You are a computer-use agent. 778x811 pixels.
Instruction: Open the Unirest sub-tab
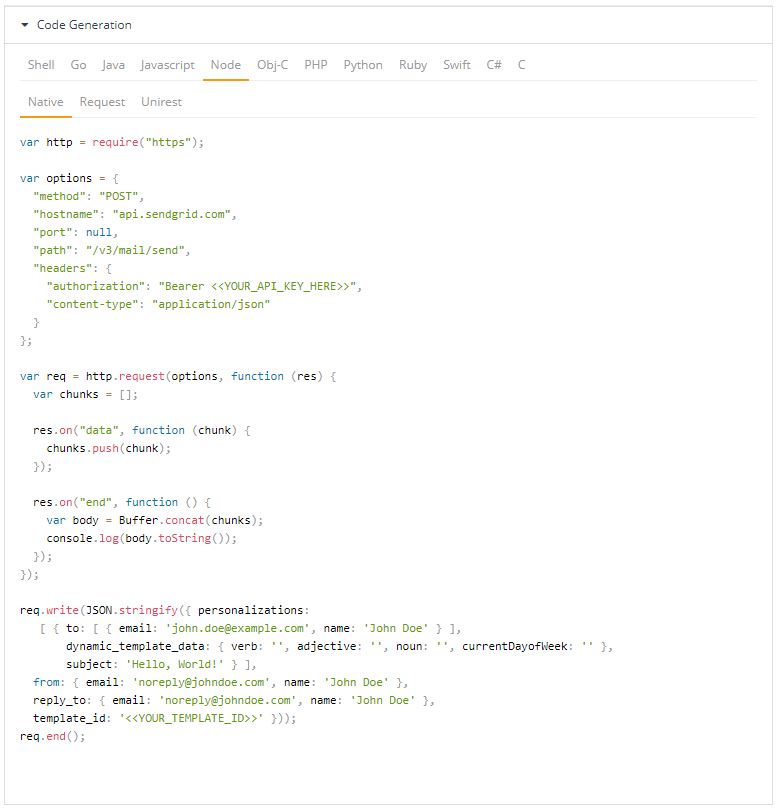pyautogui.click(x=161, y=102)
